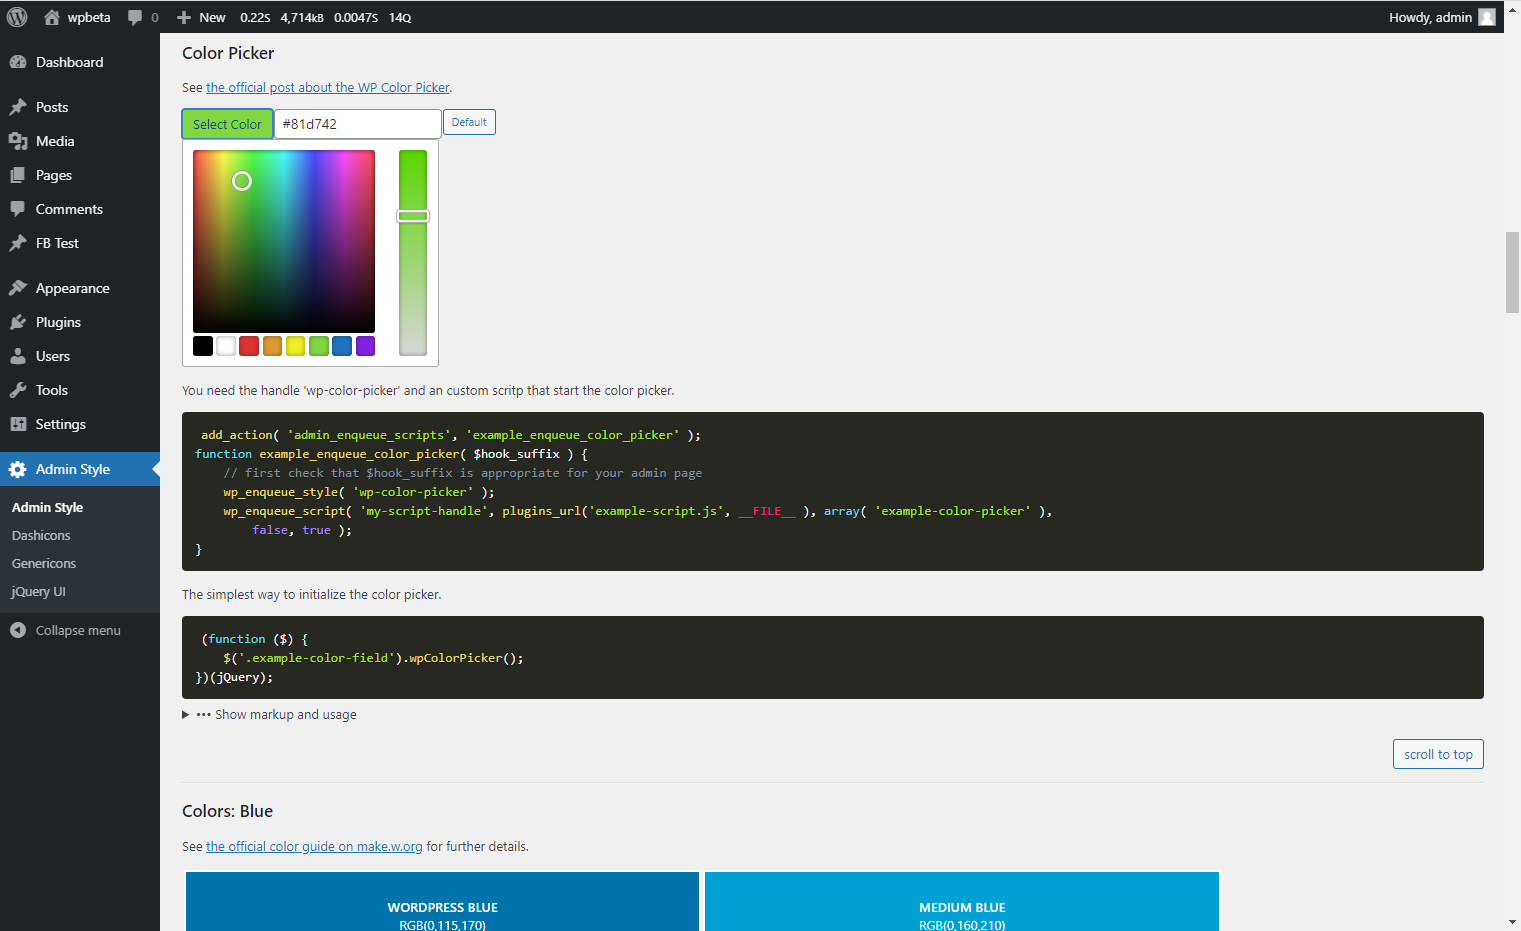
Task: Open the Genericons submenu page
Action: point(44,563)
